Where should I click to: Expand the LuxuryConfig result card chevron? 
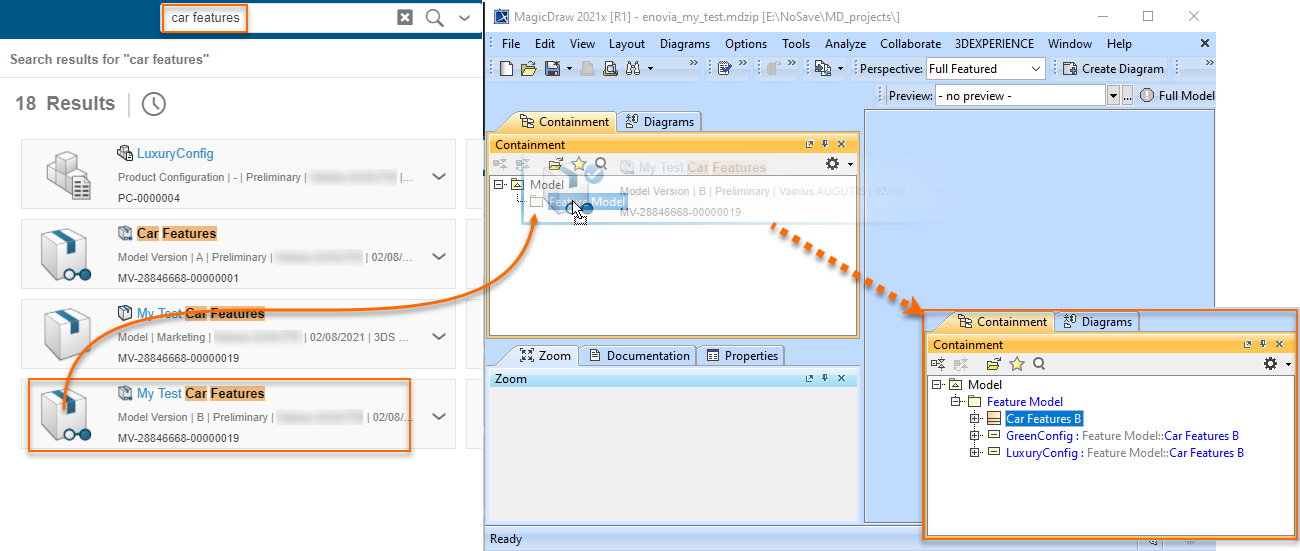[x=438, y=177]
